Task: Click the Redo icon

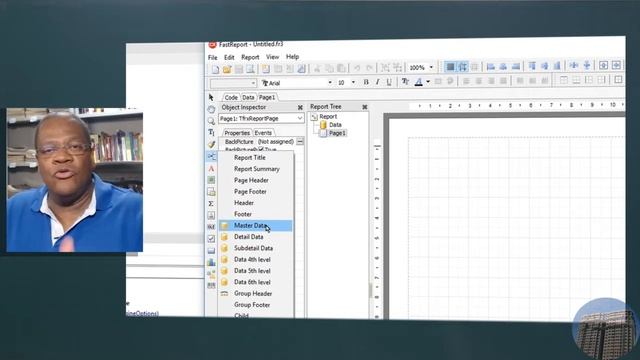Action: tap(369, 68)
